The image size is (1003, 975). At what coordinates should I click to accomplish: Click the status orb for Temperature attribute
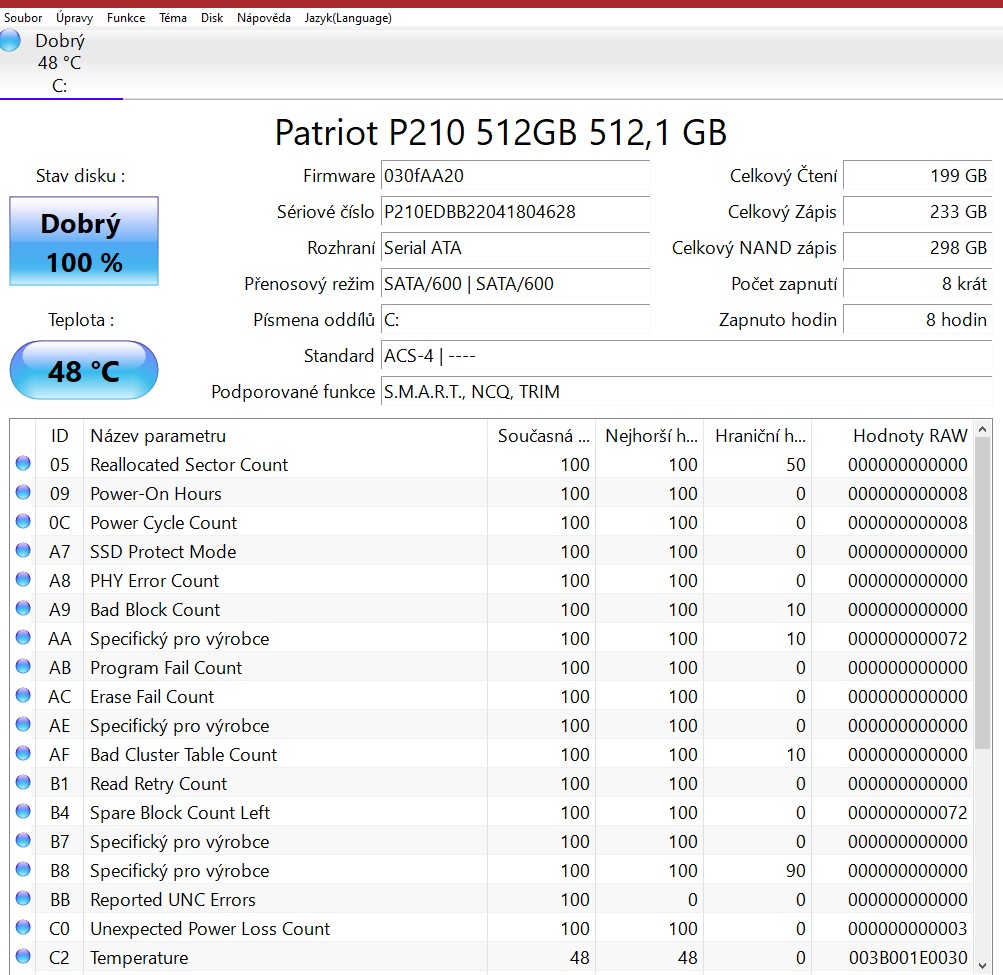click(x=22, y=957)
